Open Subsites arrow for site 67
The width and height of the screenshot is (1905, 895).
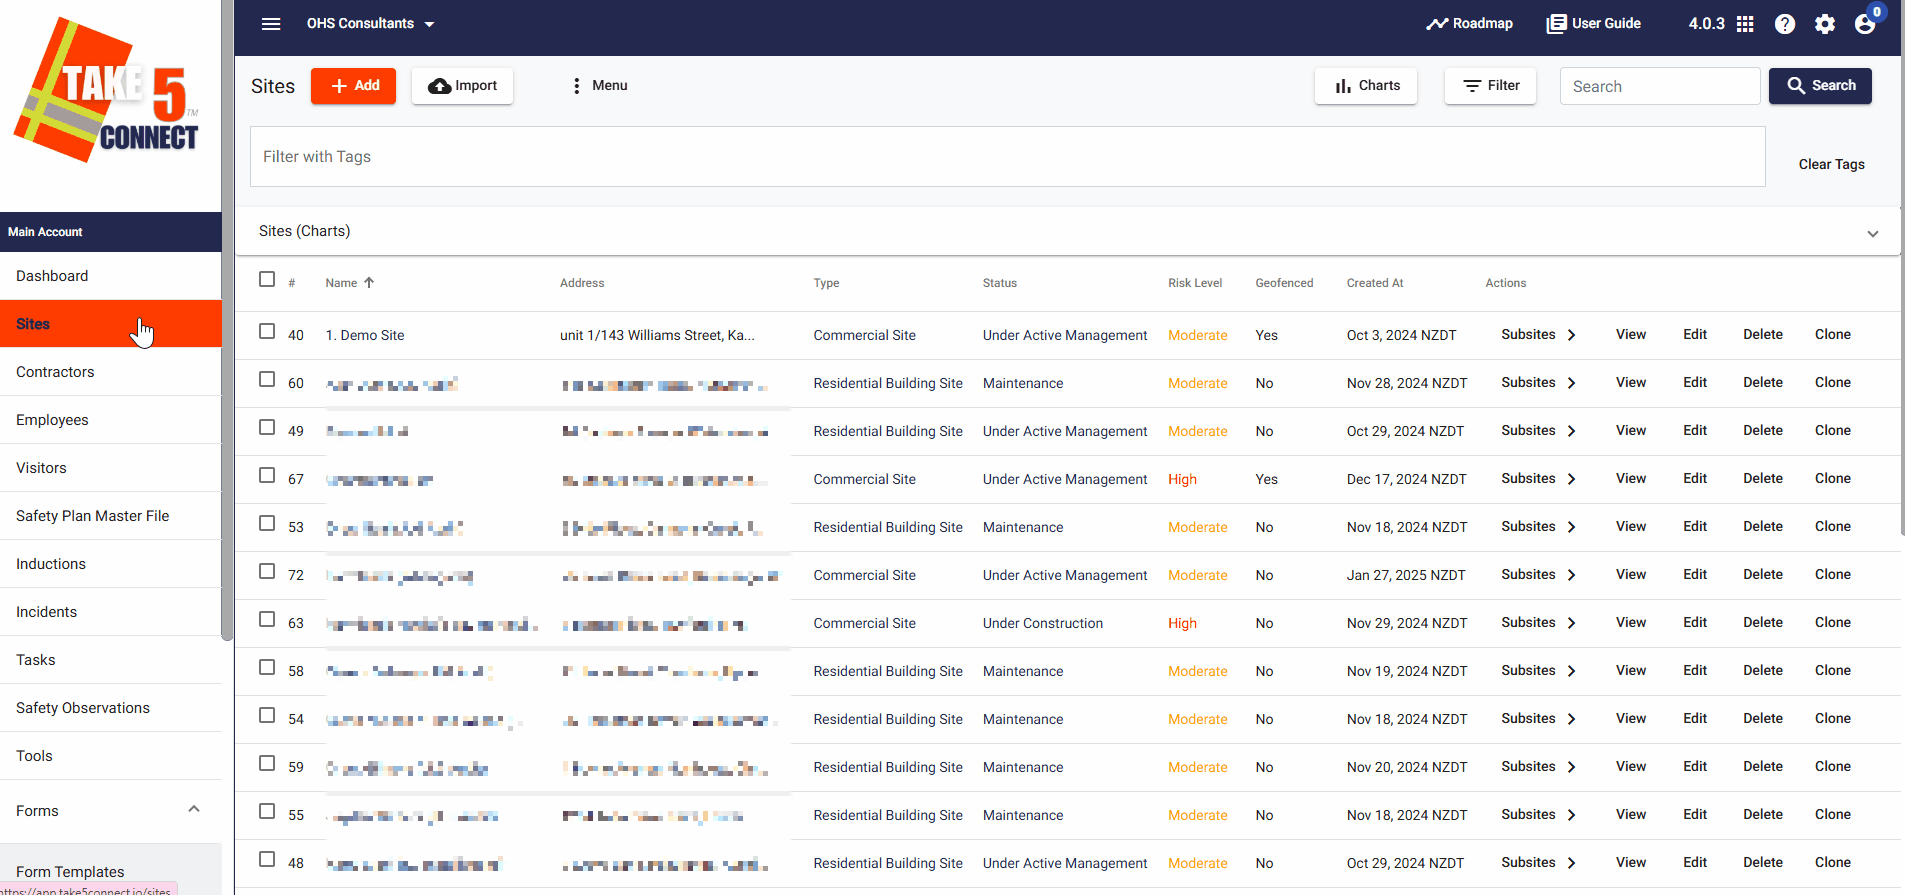1571,479
